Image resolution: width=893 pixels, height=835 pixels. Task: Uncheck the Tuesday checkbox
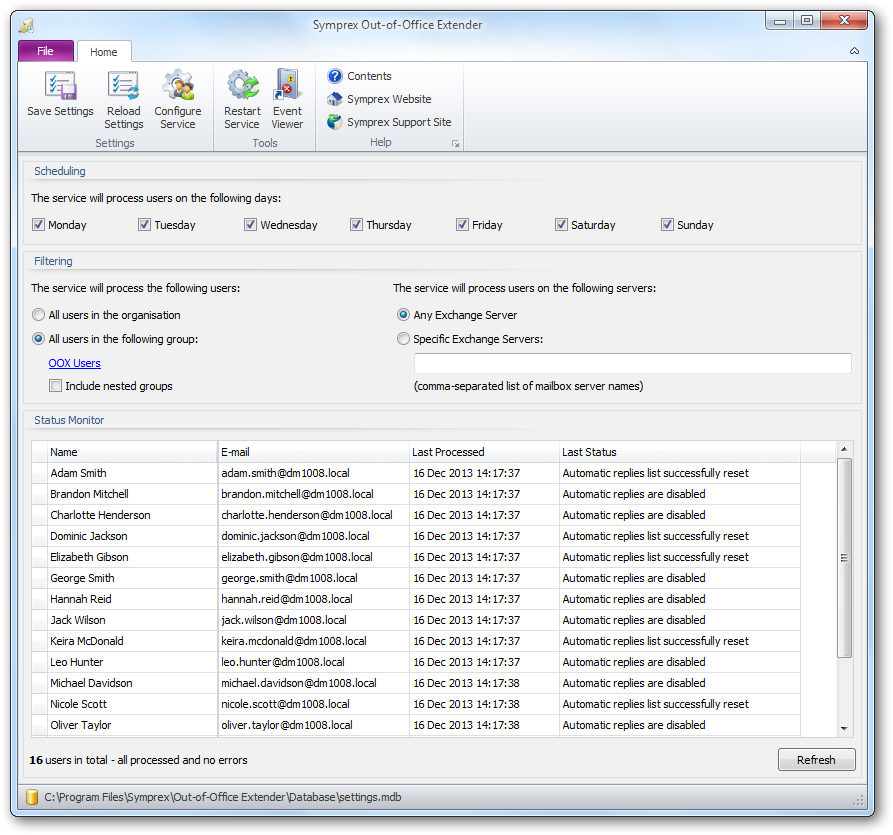[x=144, y=224]
